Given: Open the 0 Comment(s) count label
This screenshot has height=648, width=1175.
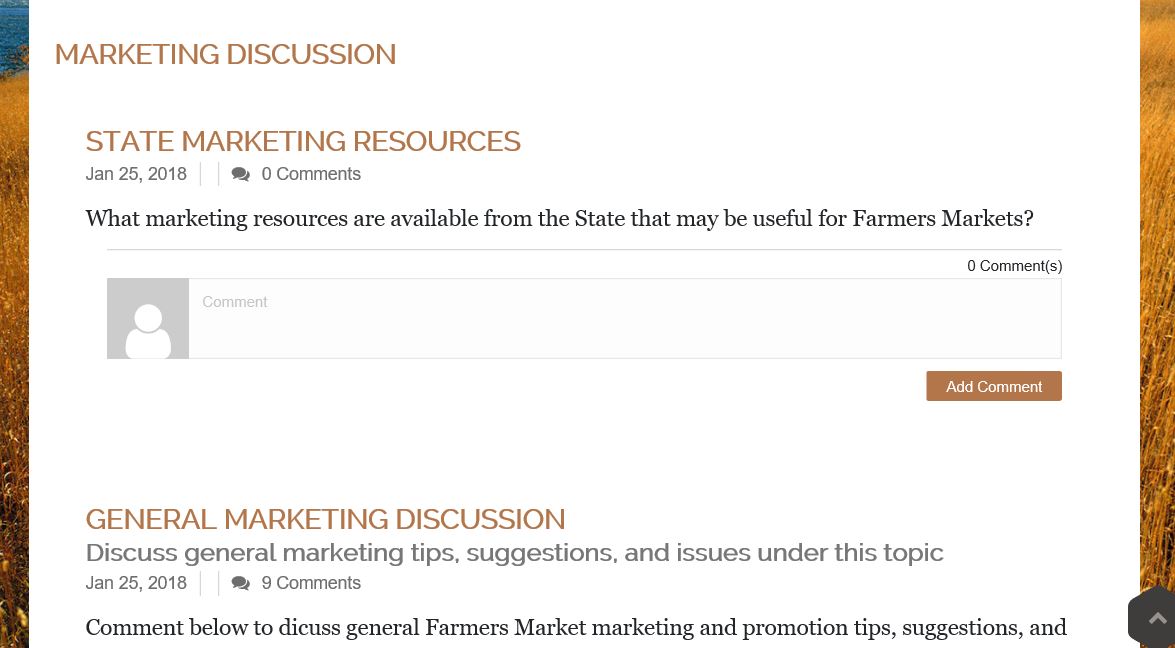Looking at the screenshot, I should point(1014,265).
